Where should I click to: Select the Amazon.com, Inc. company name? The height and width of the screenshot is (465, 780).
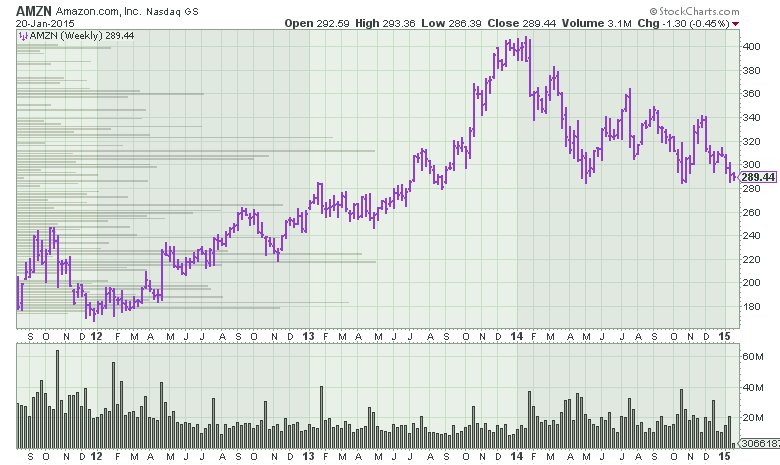[x=98, y=11]
